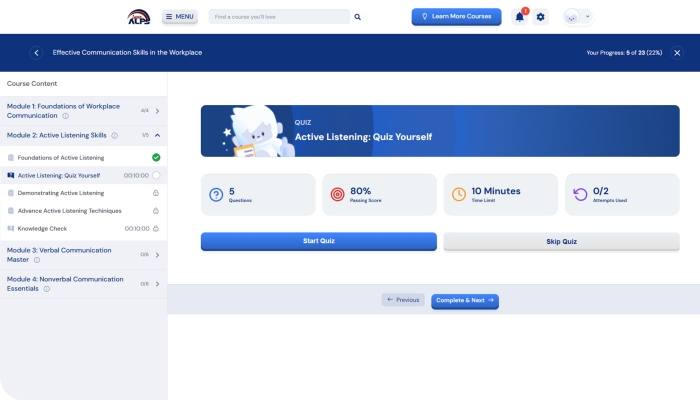Click the search magnifier icon
The width and height of the screenshot is (700, 400).
click(358, 17)
